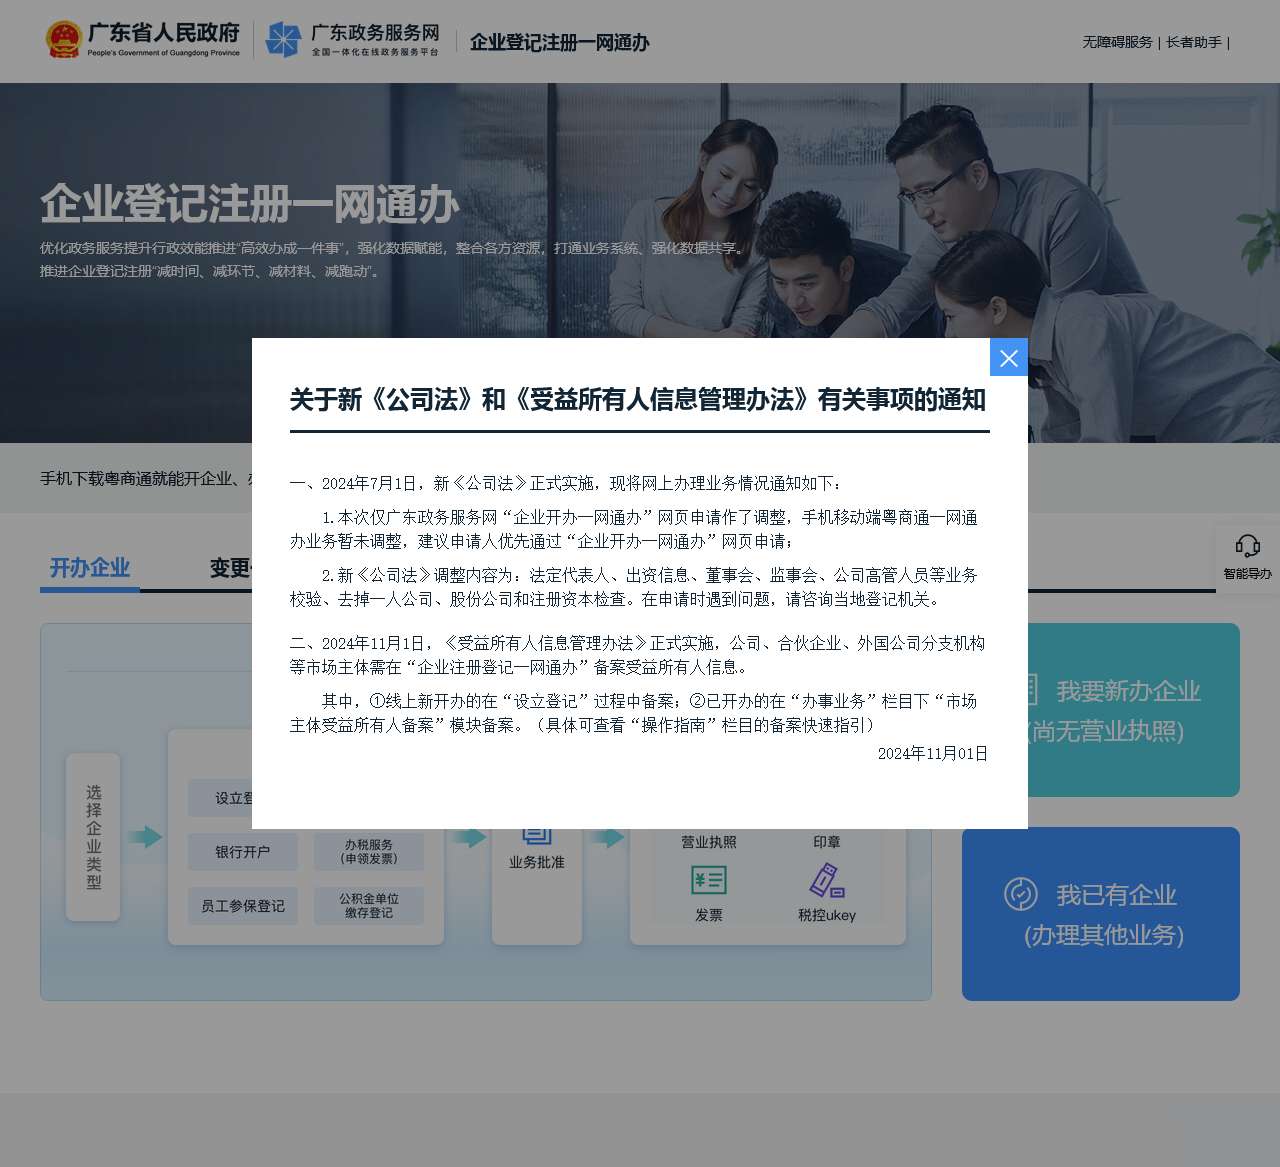Select 选择企业类型 step box
The image size is (1280, 1167).
93,837
